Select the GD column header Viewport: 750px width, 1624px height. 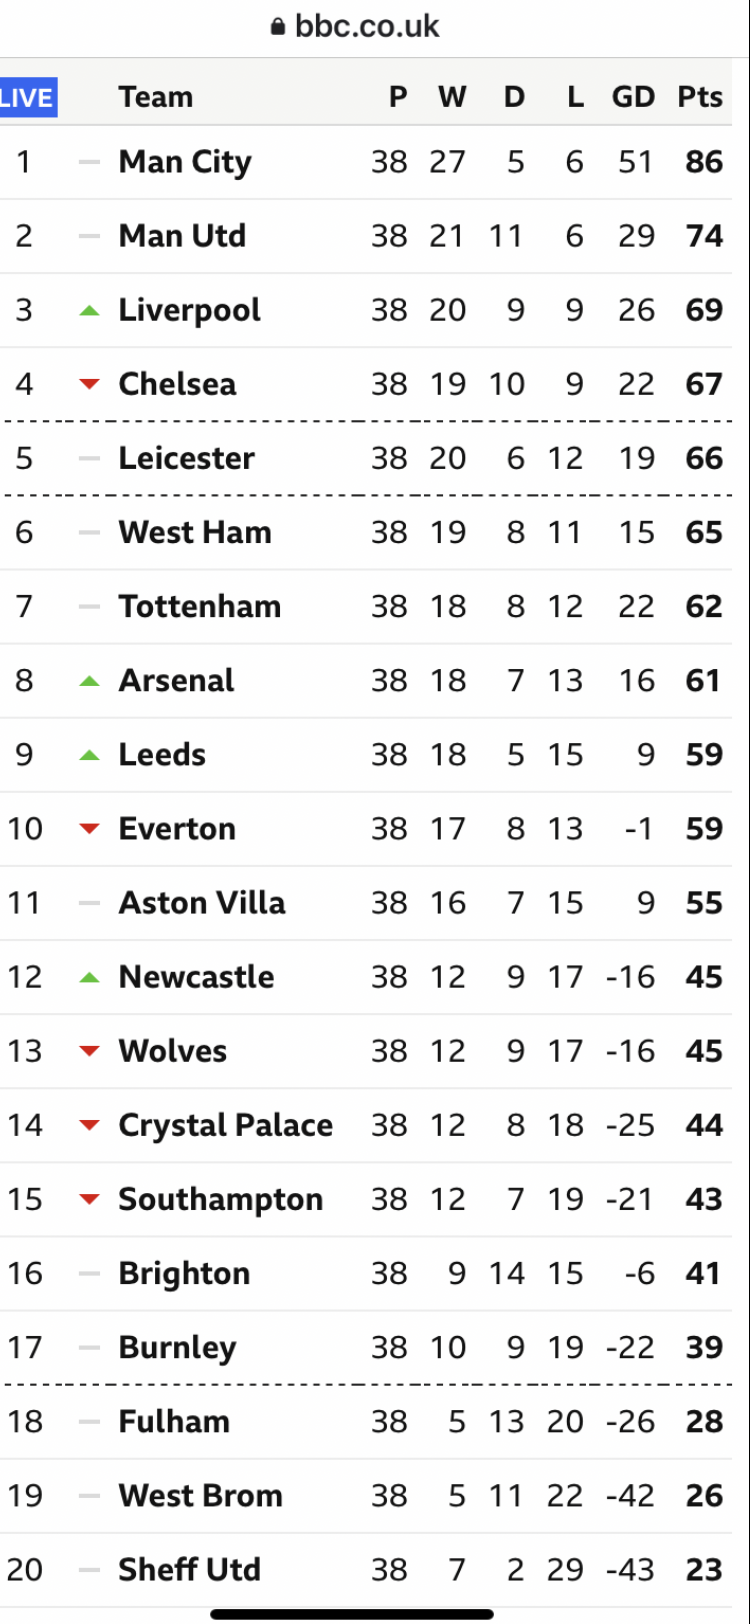(633, 97)
